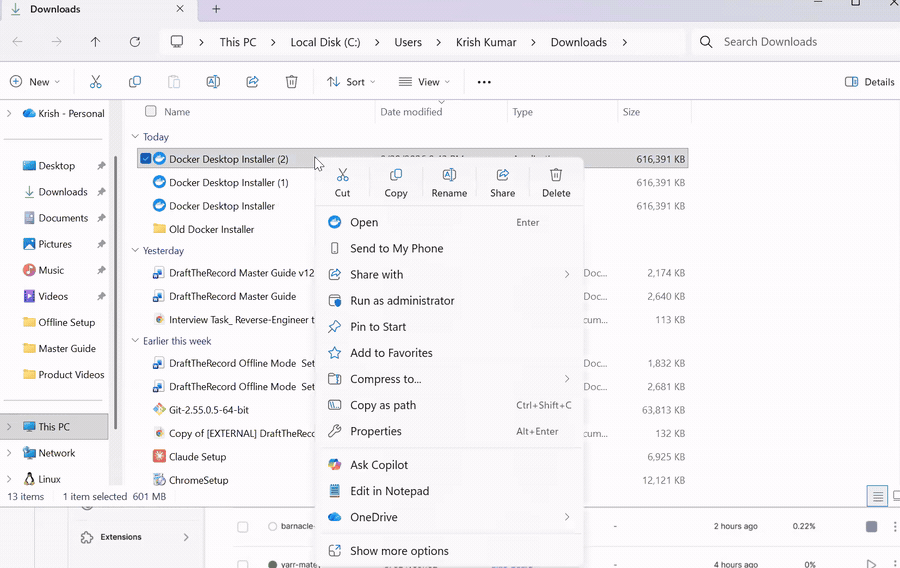Expand Network in navigation pane
The image size is (900, 568).
tap(9, 453)
